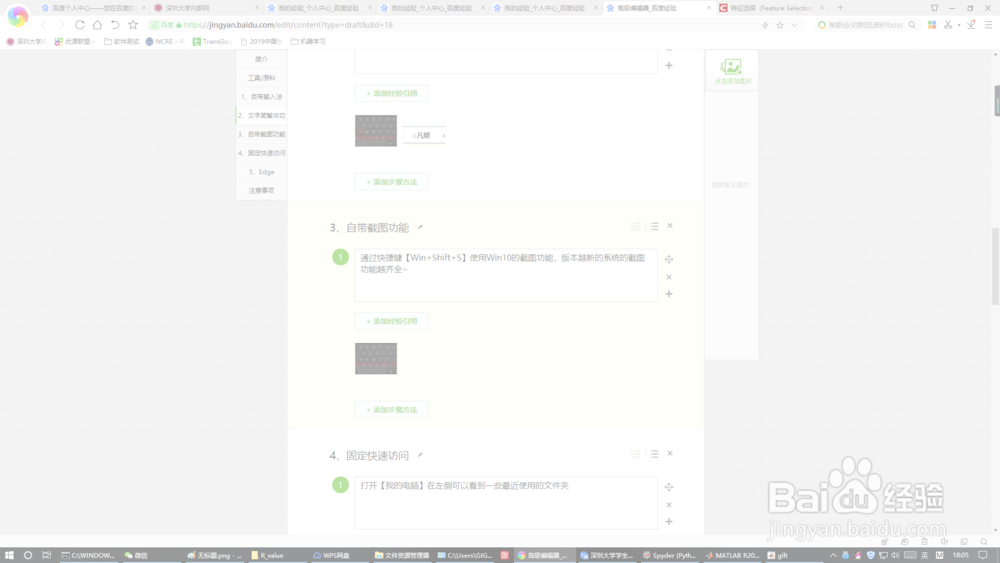Switch to Spyder on the taskbar

pyautogui.click(x=670, y=555)
